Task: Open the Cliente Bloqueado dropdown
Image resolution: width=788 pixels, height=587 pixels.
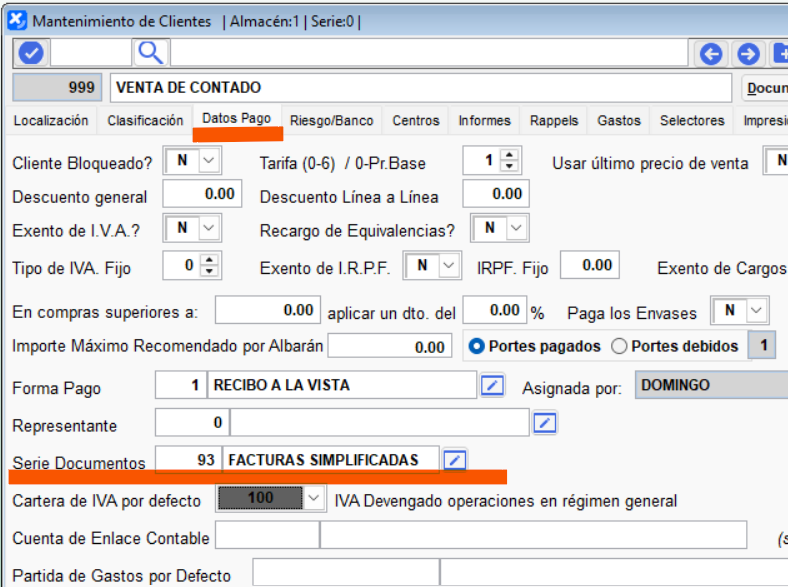Action: pyautogui.click(x=209, y=160)
